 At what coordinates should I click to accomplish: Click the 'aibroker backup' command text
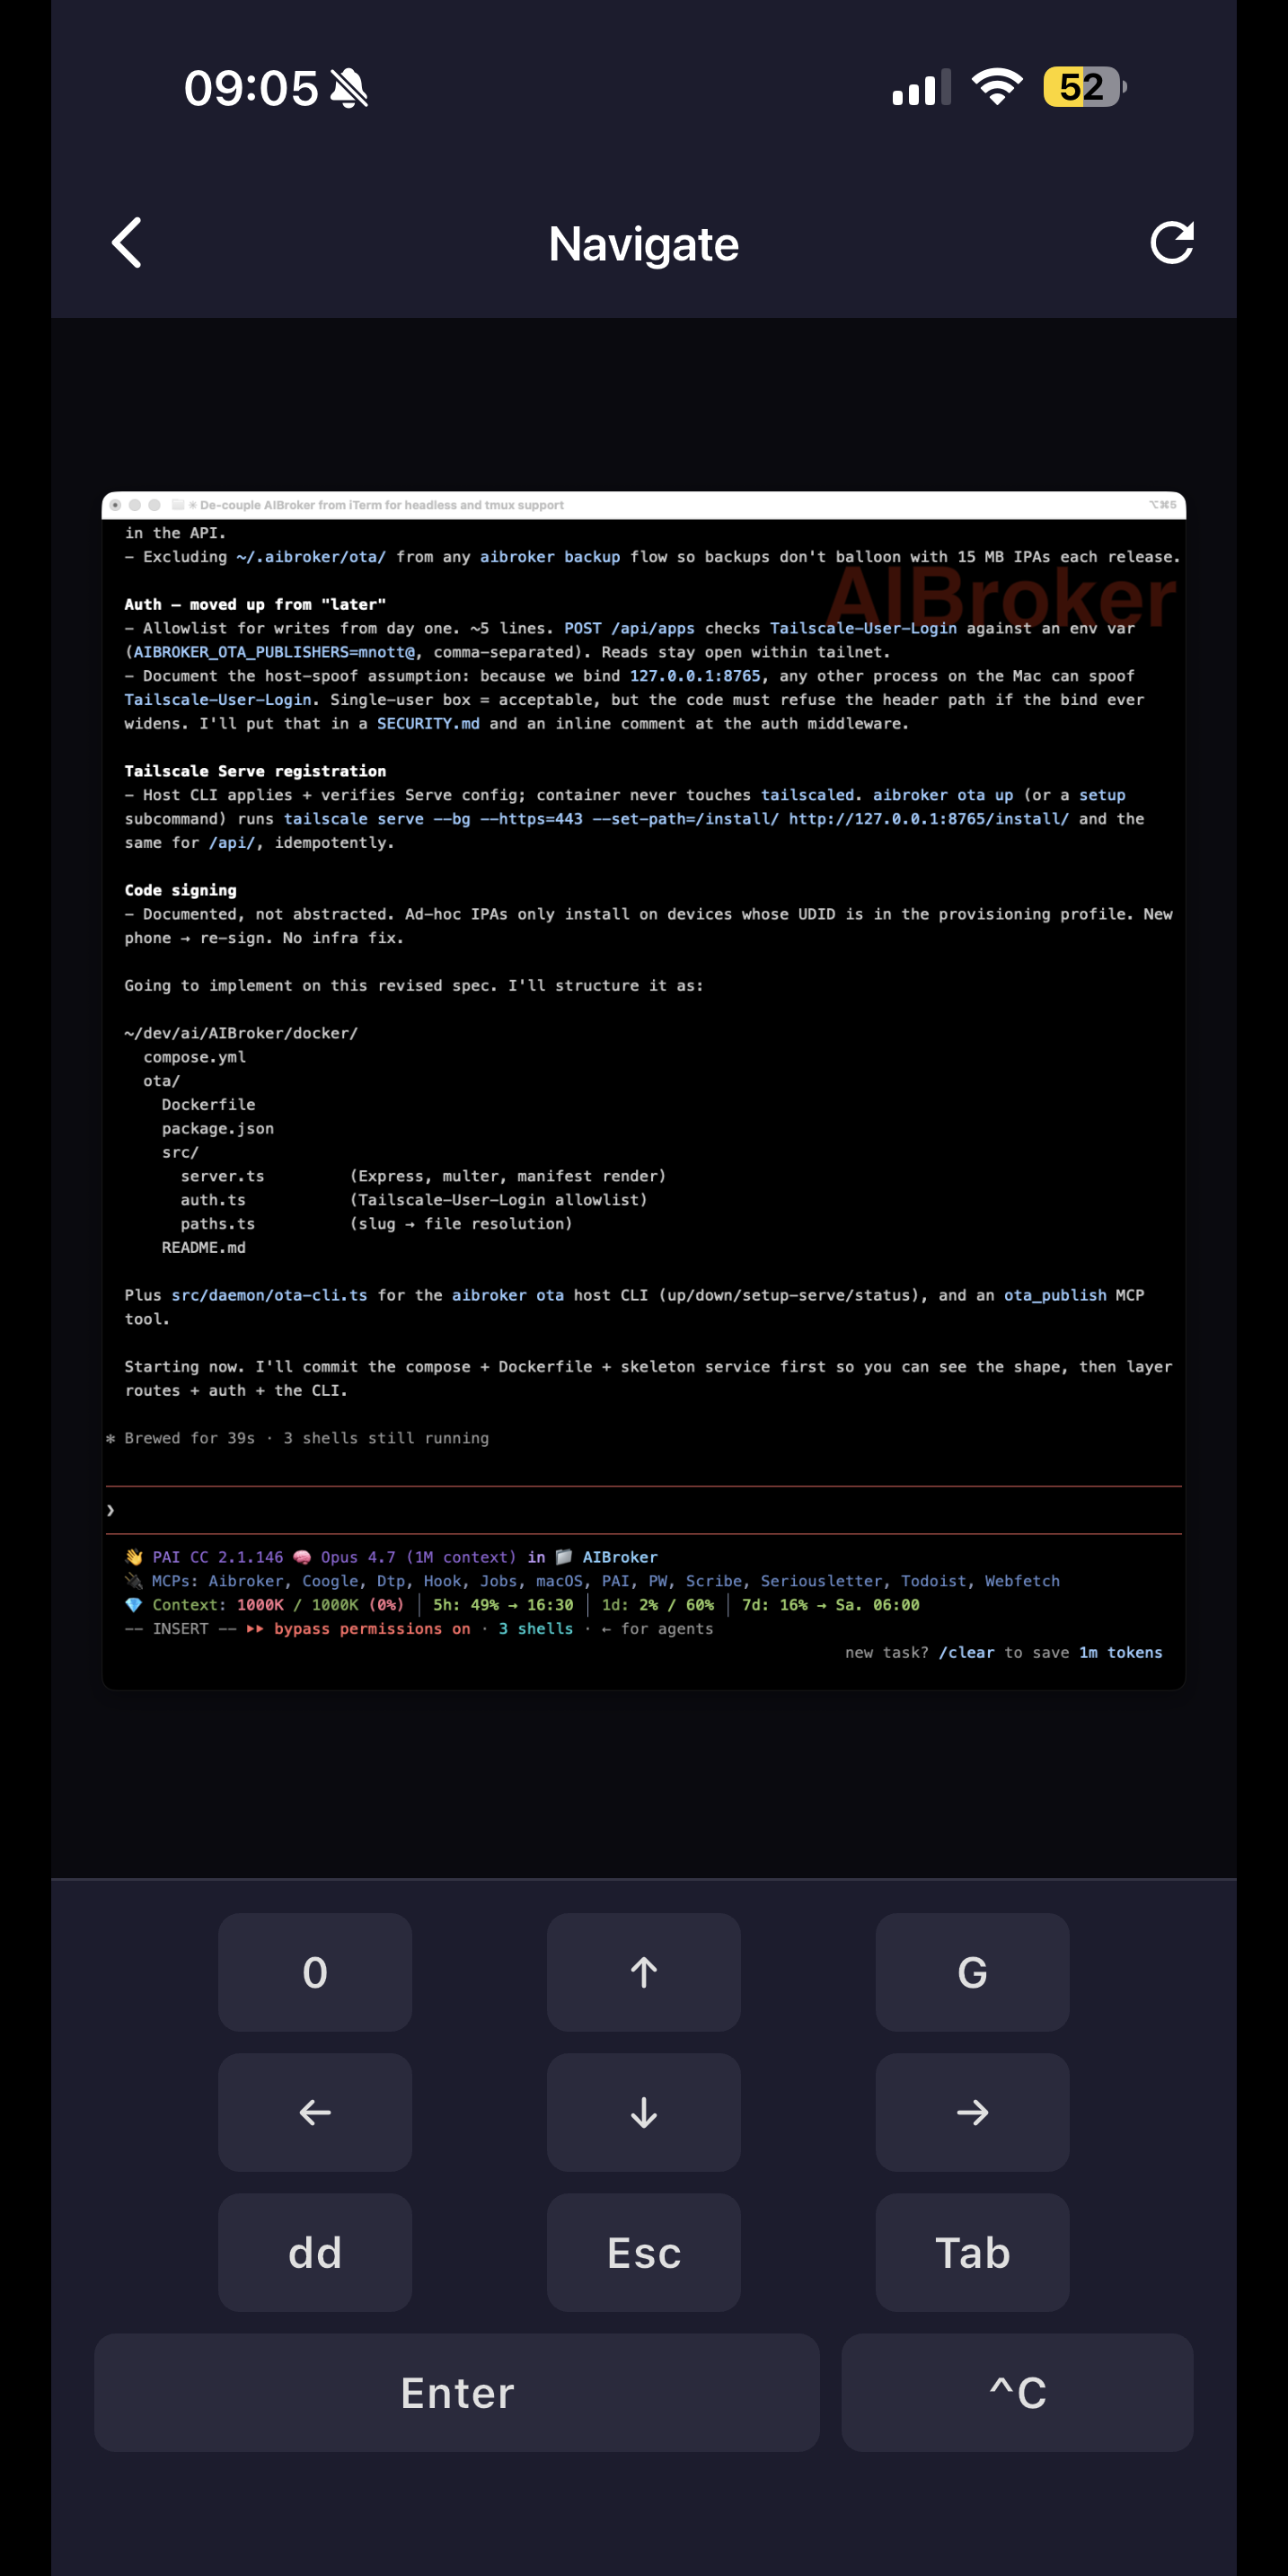coord(550,557)
